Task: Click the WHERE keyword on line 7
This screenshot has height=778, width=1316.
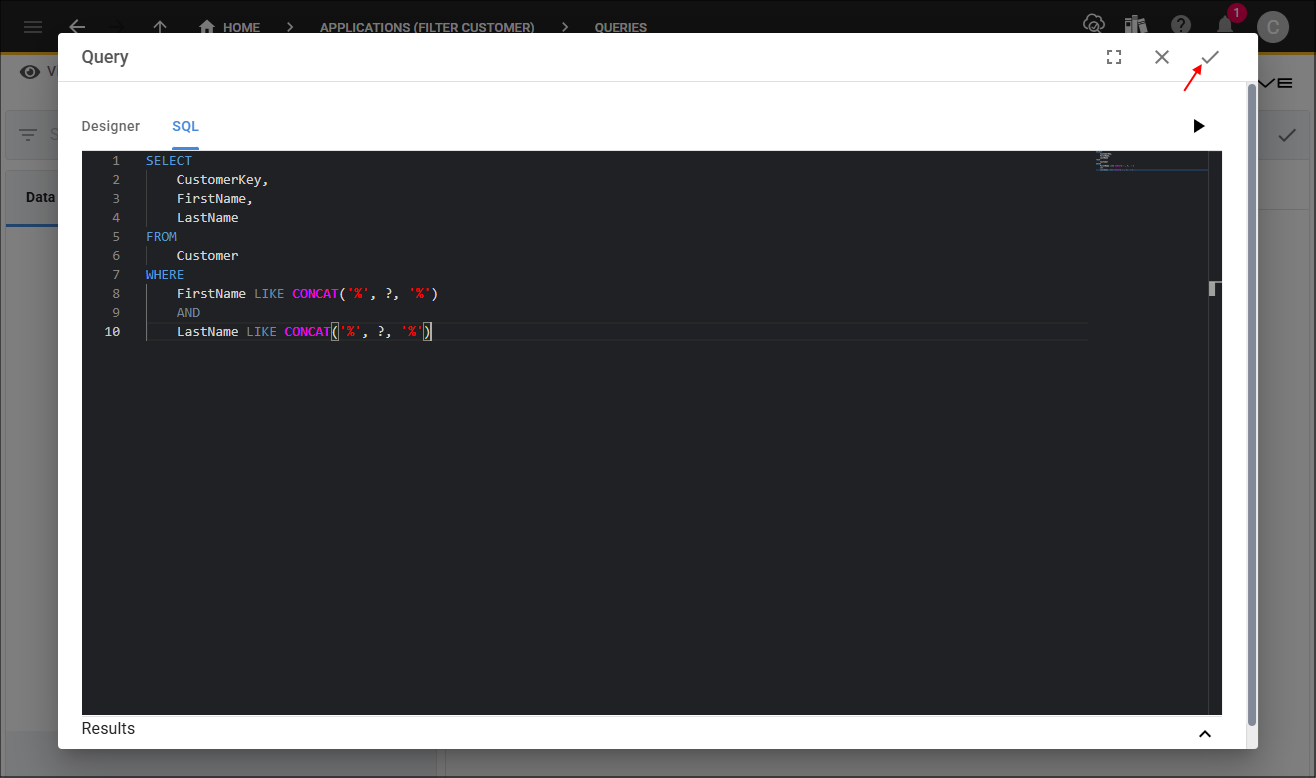Action: pos(165,275)
